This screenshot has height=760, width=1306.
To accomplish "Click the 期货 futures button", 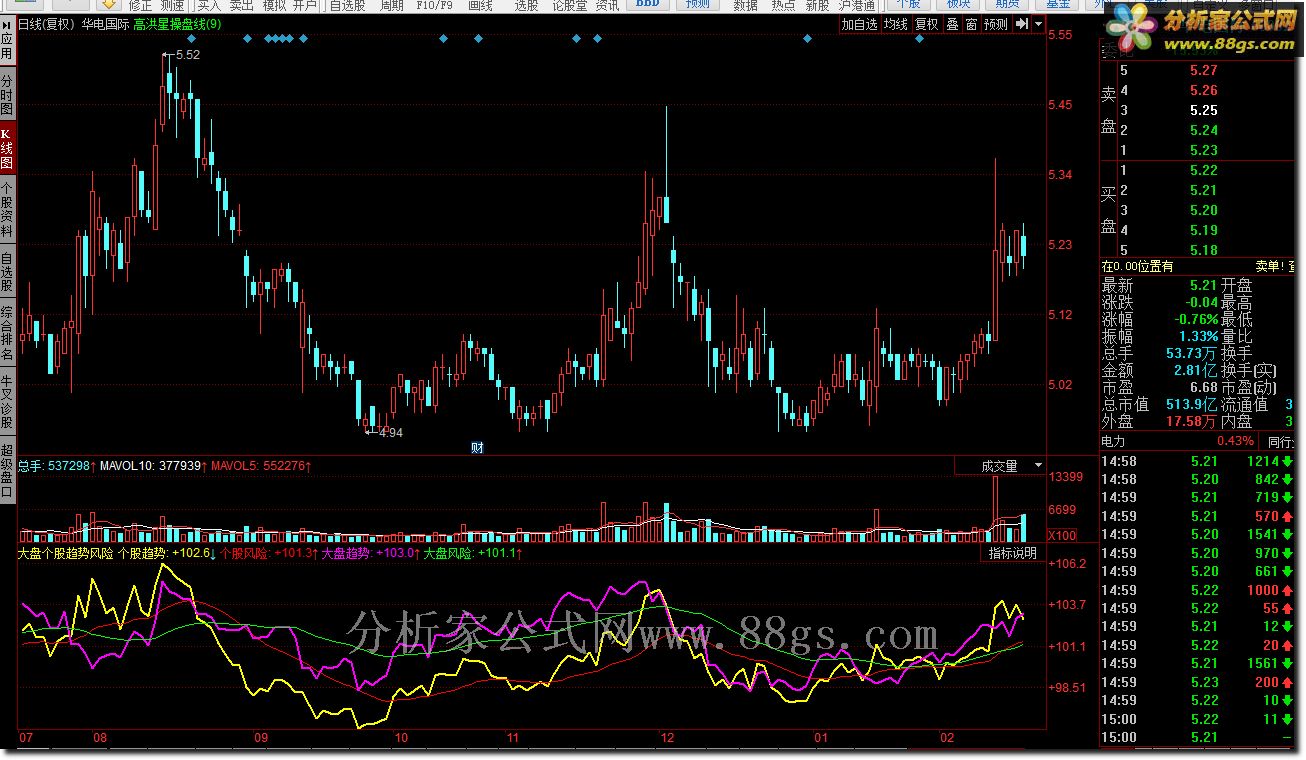I will [1008, 5].
